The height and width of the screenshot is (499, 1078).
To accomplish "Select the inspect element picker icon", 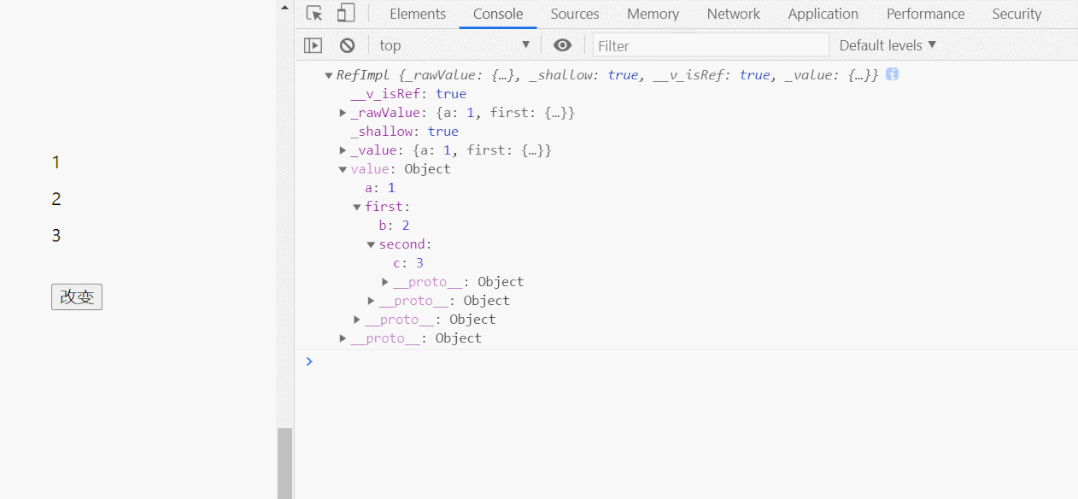I will coord(314,14).
